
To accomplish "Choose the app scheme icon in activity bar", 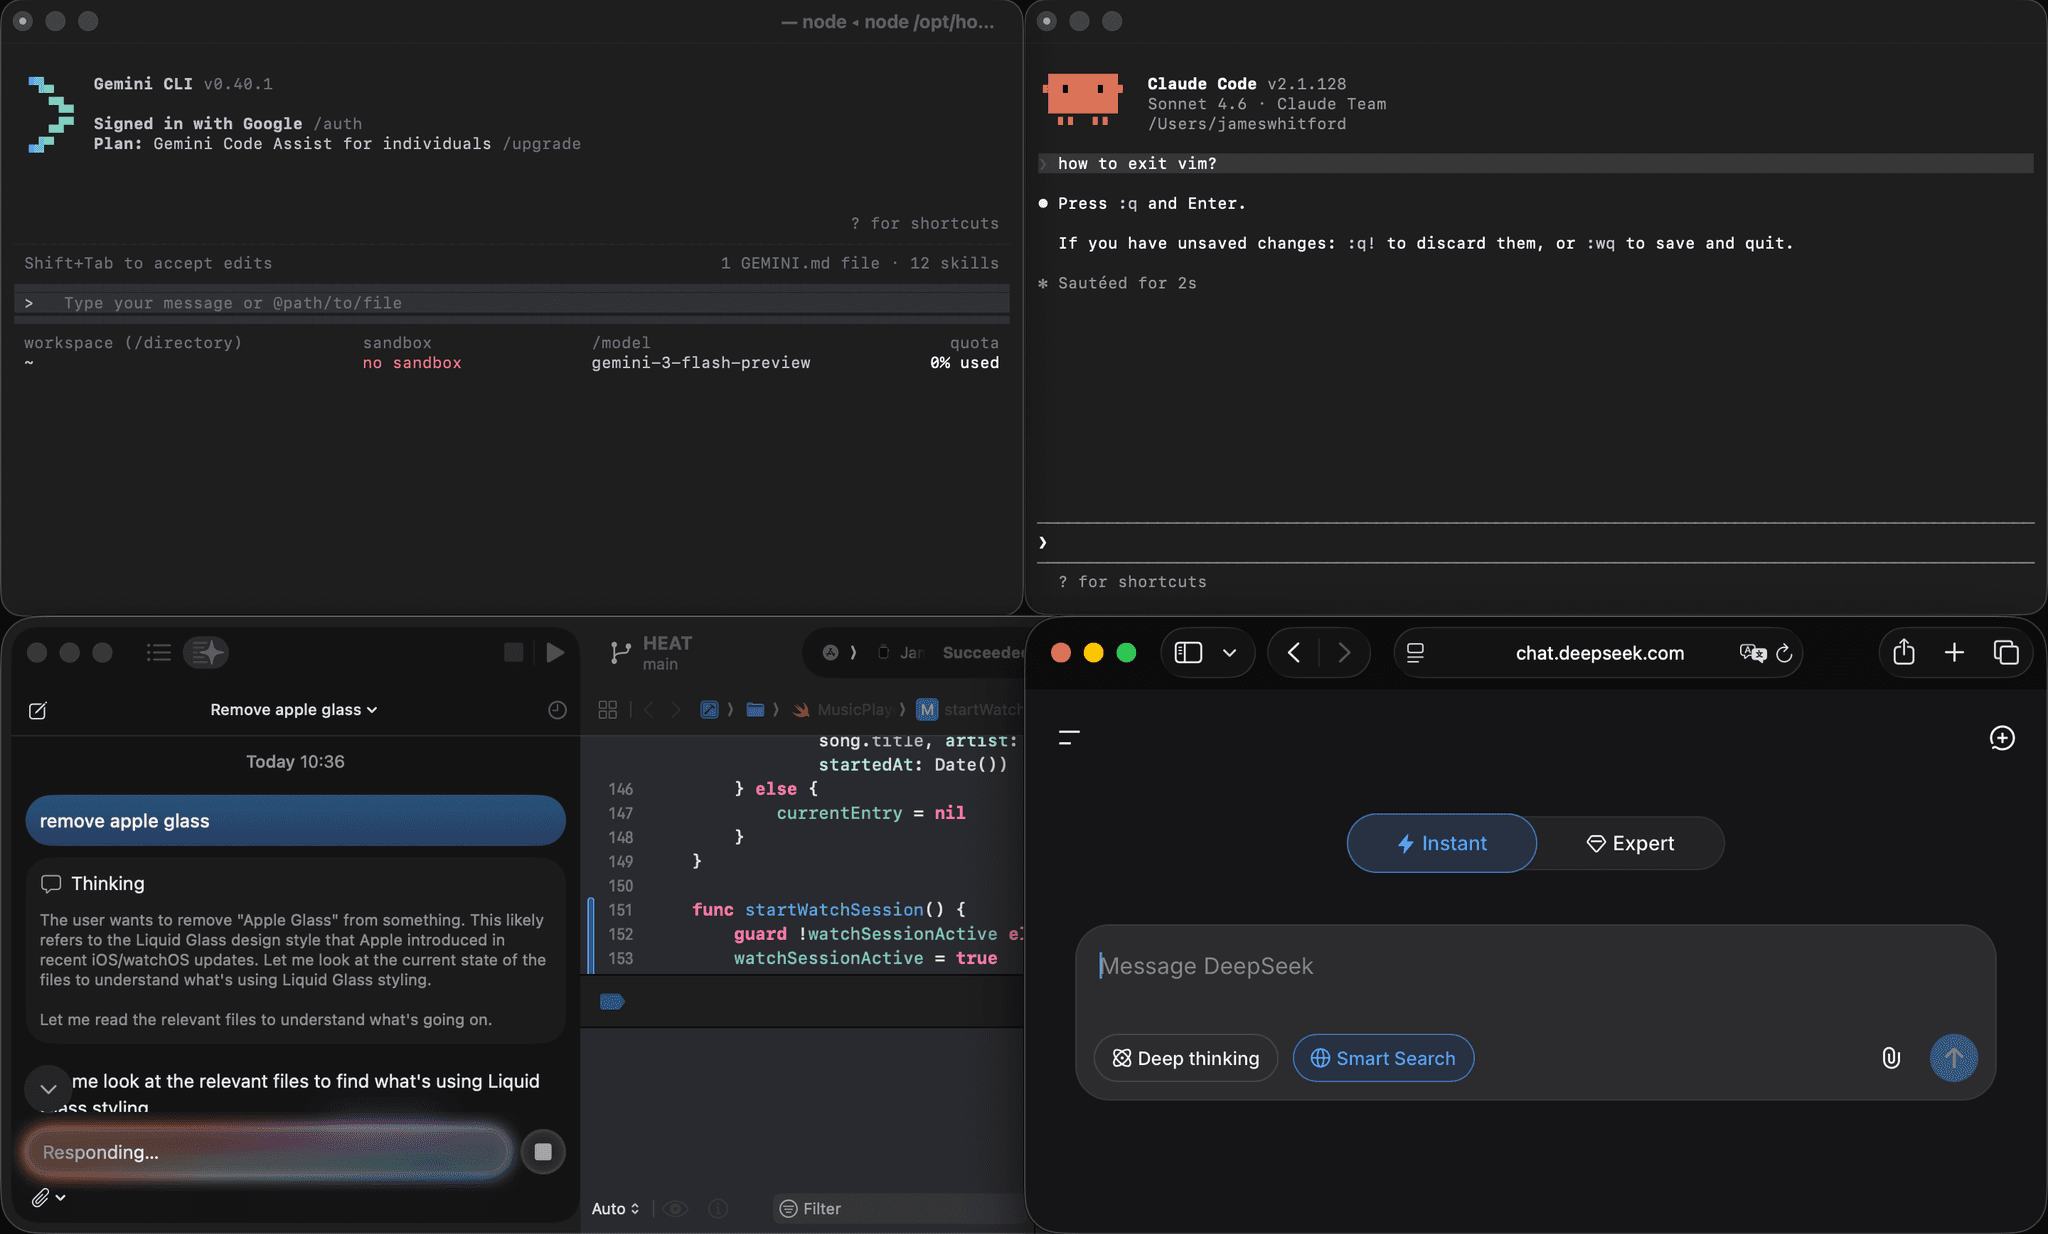I will click(830, 653).
